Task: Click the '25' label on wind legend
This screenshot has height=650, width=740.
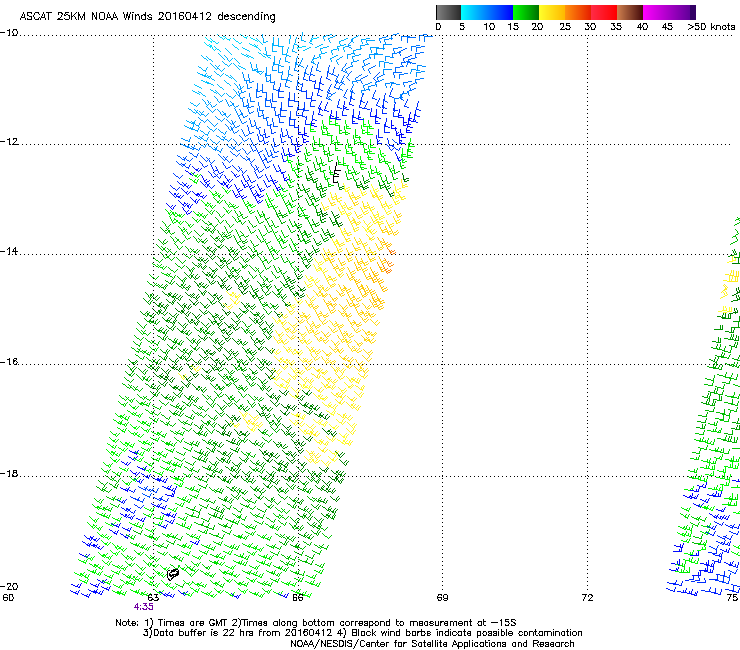Action: (564, 27)
